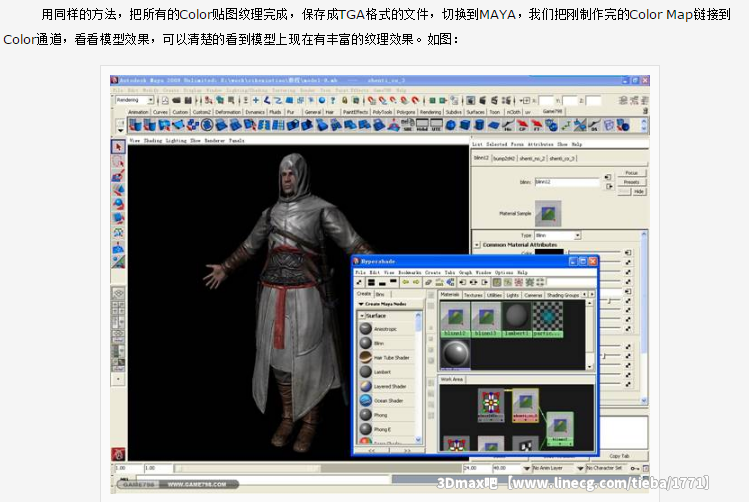
Task: Switch to the Hypershade Utilities tab
Action: coord(494,295)
